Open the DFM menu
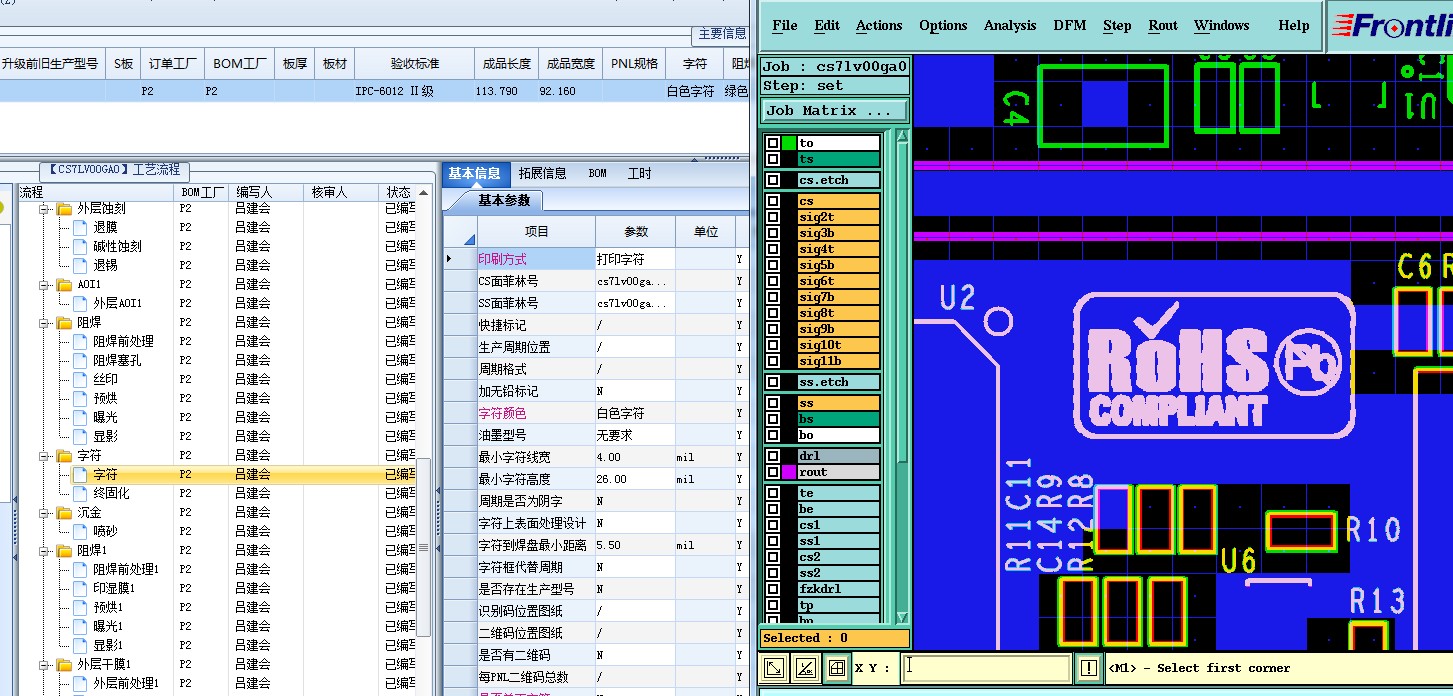1453x696 pixels. click(1069, 26)
